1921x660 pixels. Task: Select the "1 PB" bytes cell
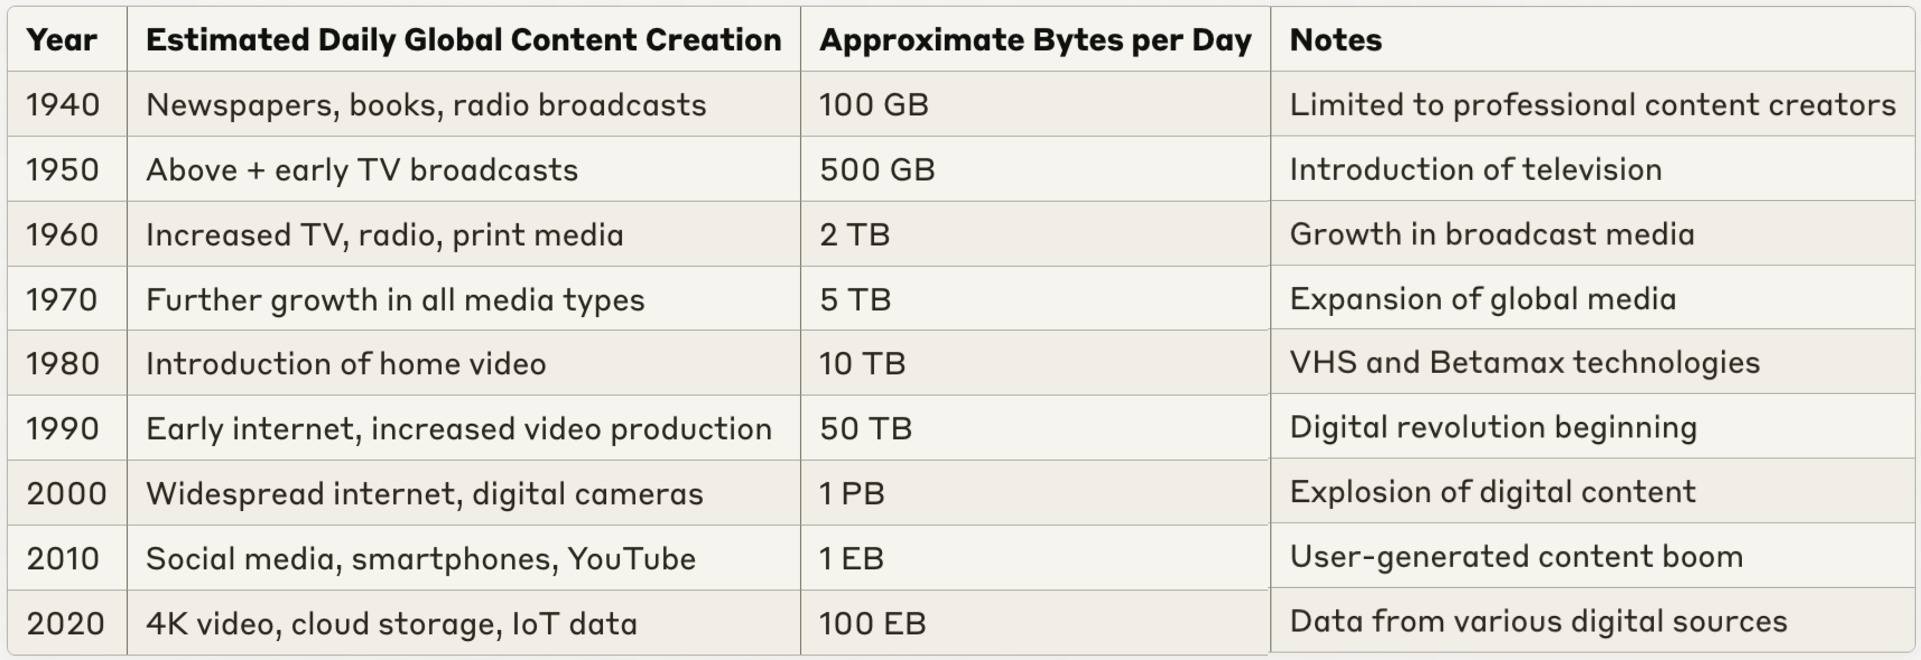pos(852,494)
